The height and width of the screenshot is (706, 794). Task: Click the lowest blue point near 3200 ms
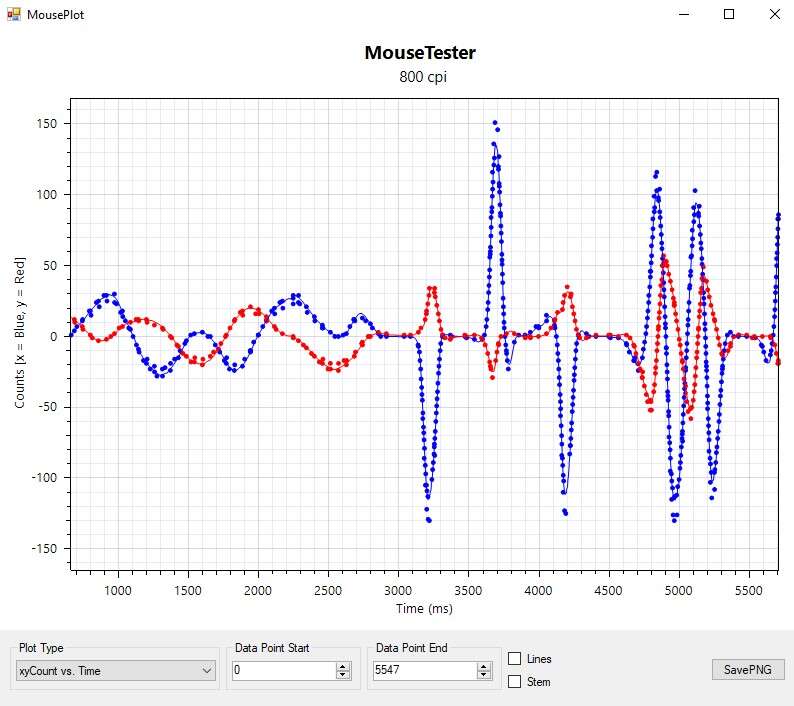[x=429, y=521]
